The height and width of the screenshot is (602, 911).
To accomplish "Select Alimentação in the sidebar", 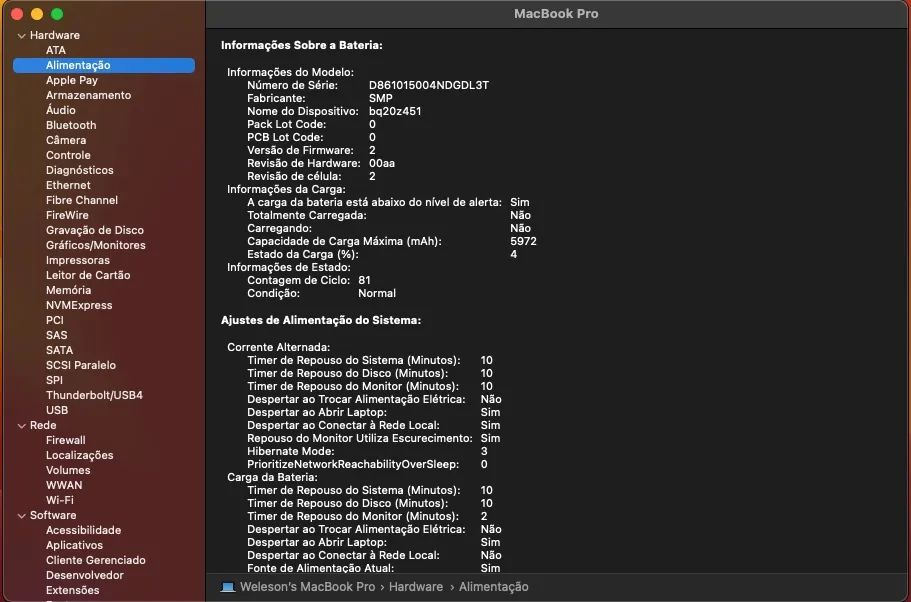I will 104,65.
